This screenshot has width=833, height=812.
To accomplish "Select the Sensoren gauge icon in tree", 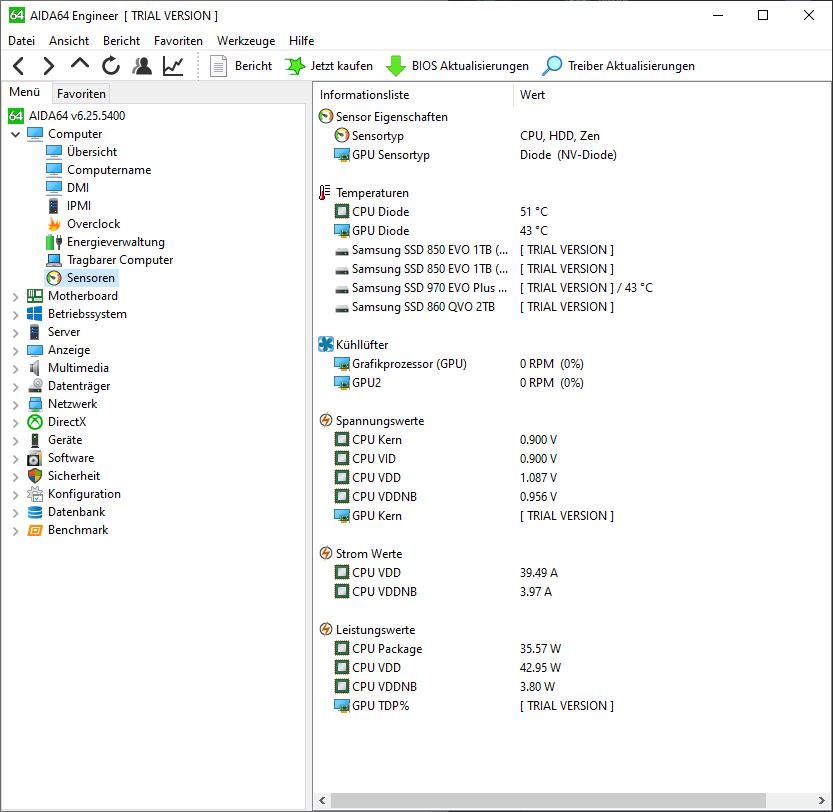I will click(x=54, y=278).
